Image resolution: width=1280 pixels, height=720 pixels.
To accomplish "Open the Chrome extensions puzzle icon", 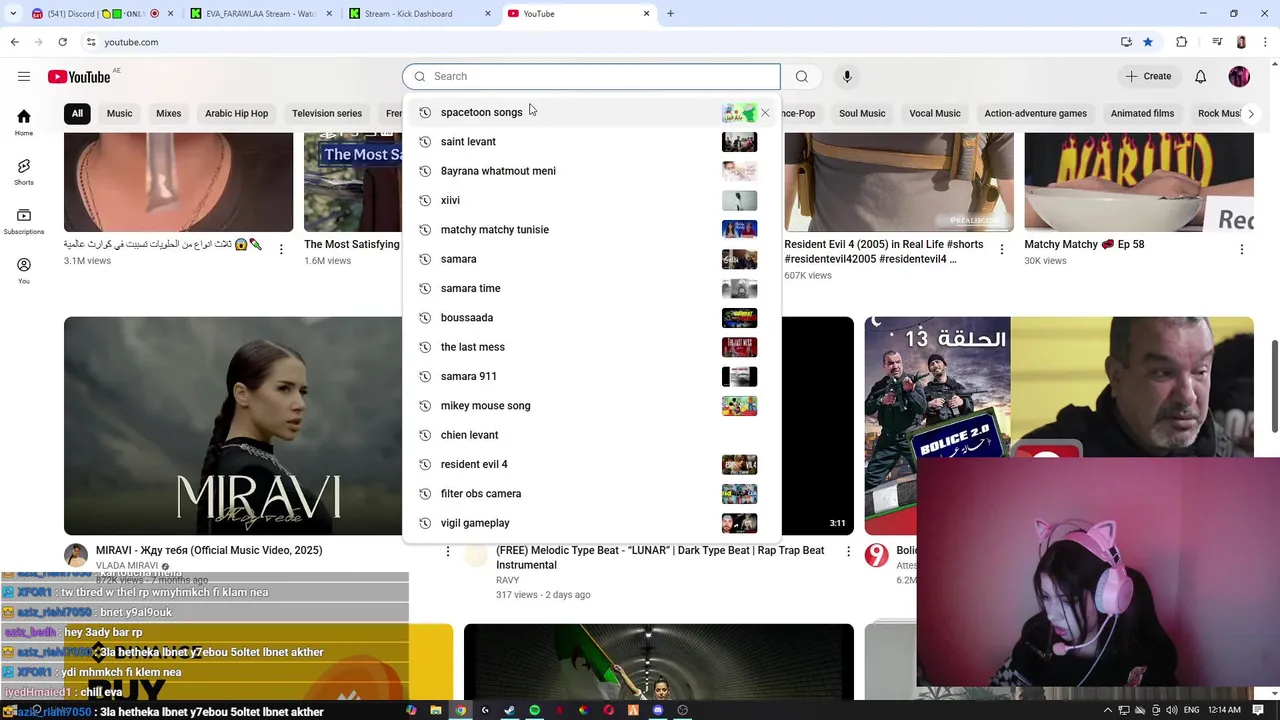I will (x=1181, y=42).
